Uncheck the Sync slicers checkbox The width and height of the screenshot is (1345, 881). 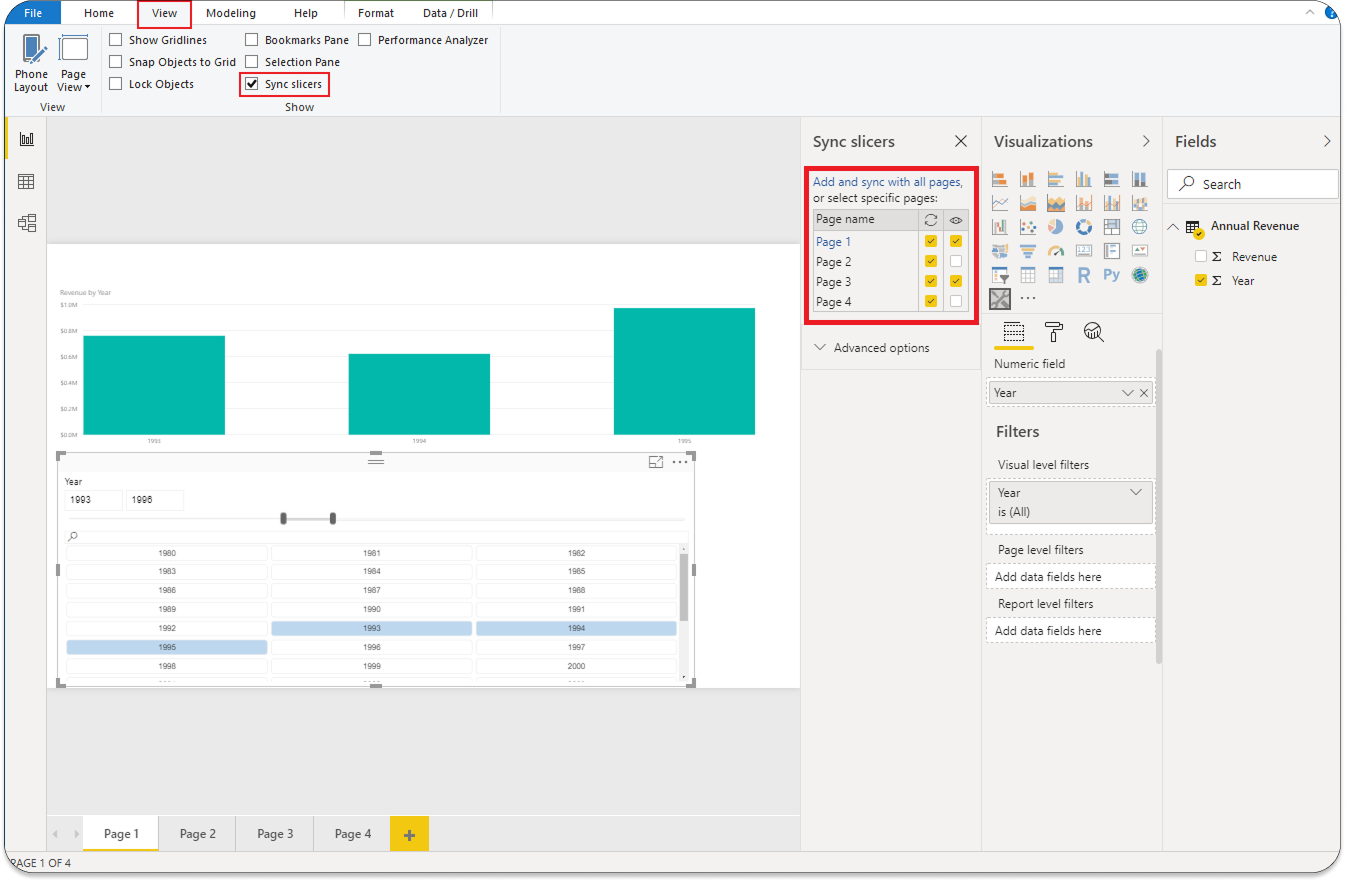(252, 84)
